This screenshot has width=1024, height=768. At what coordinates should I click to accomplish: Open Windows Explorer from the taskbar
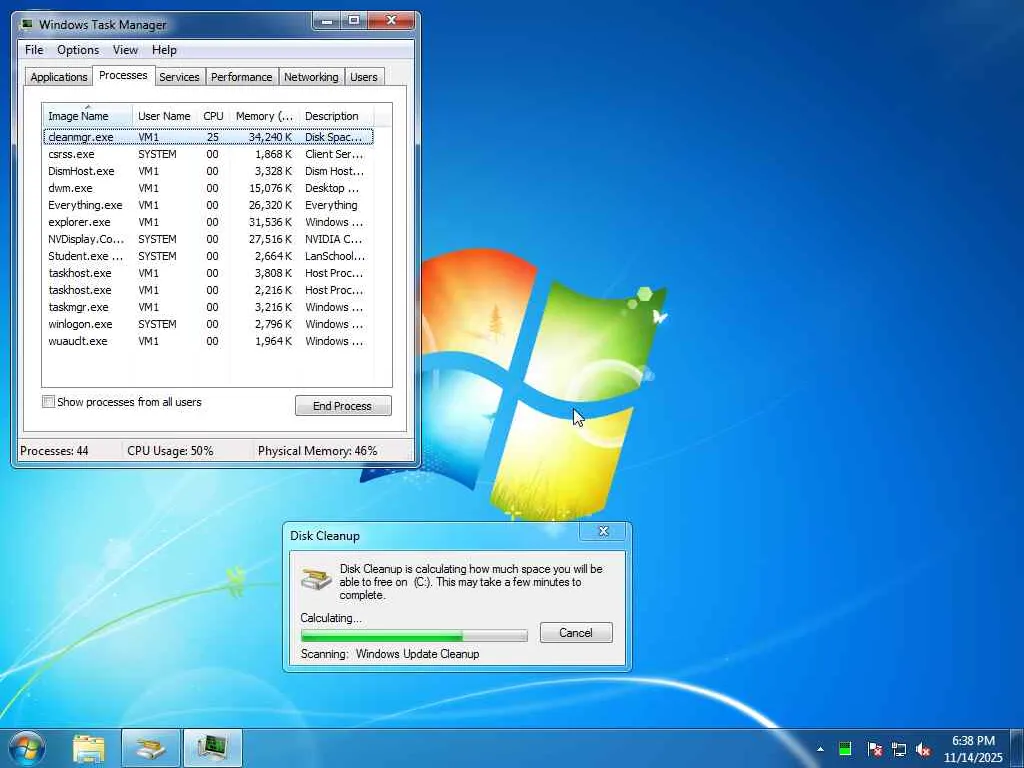pyautogui.click(x=89, y=748)
